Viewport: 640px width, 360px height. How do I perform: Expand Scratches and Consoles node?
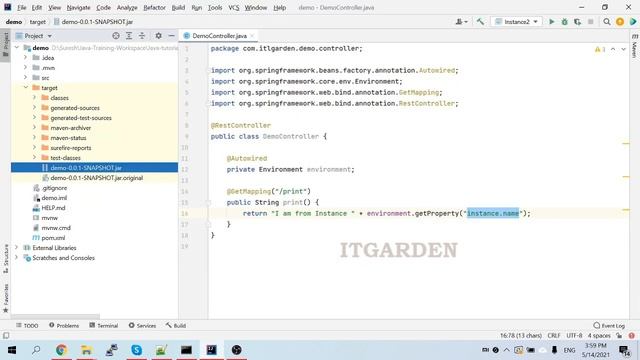(x=17, y=258)
